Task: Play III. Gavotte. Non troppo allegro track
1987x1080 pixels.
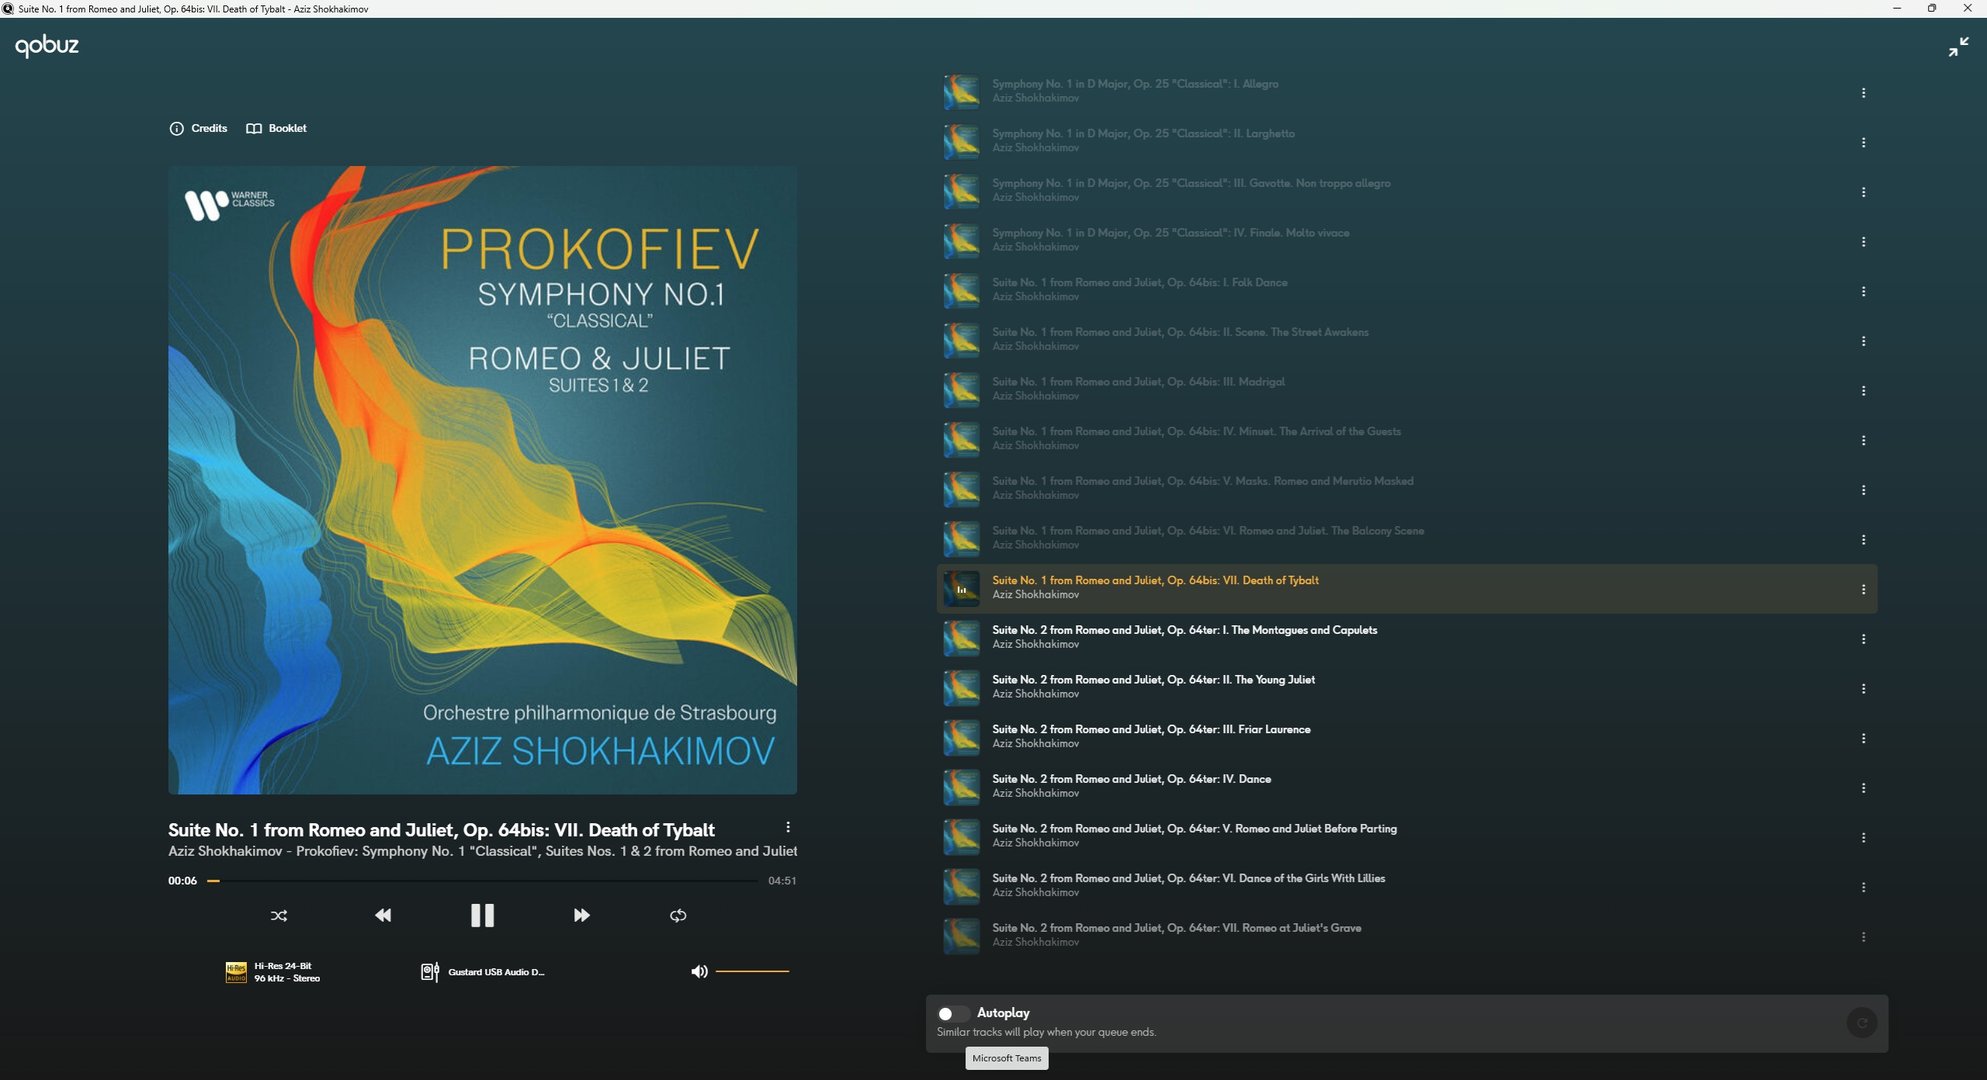Action: [x=1407, y=190]
